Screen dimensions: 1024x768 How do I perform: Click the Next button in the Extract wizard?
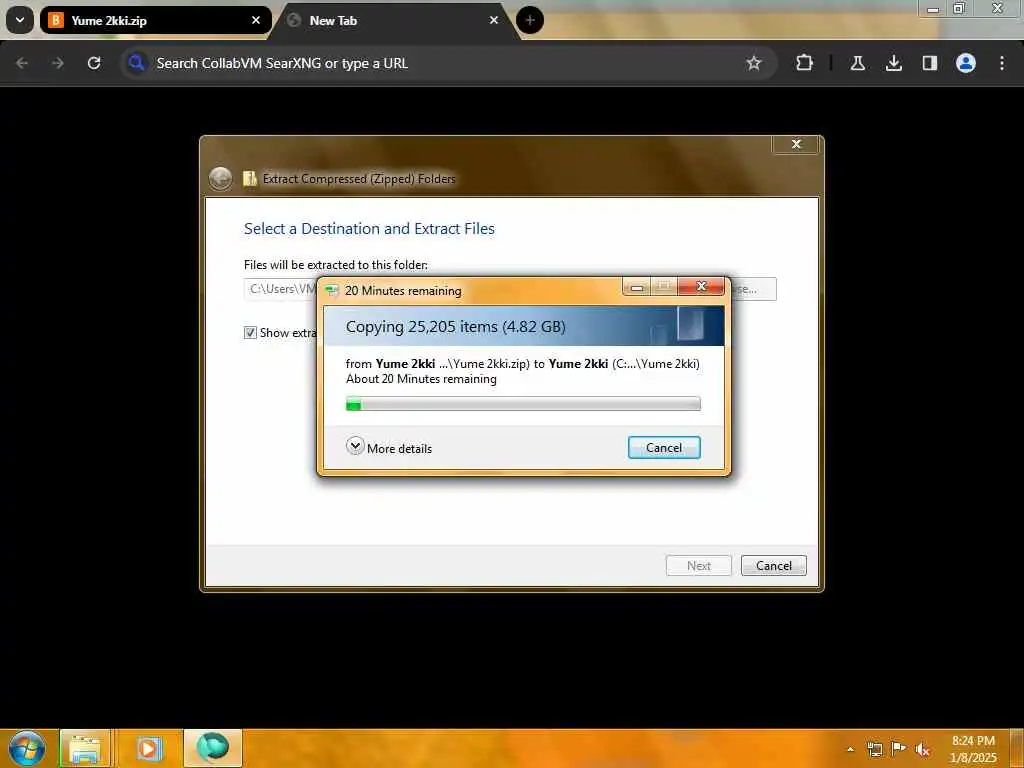click(x=698, y=566)
